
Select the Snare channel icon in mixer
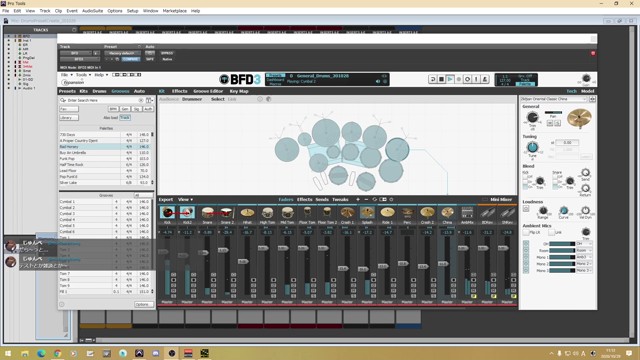(207, 213)
